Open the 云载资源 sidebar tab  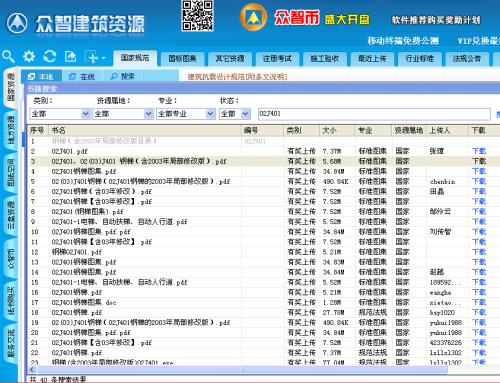[x=11, y=216]
